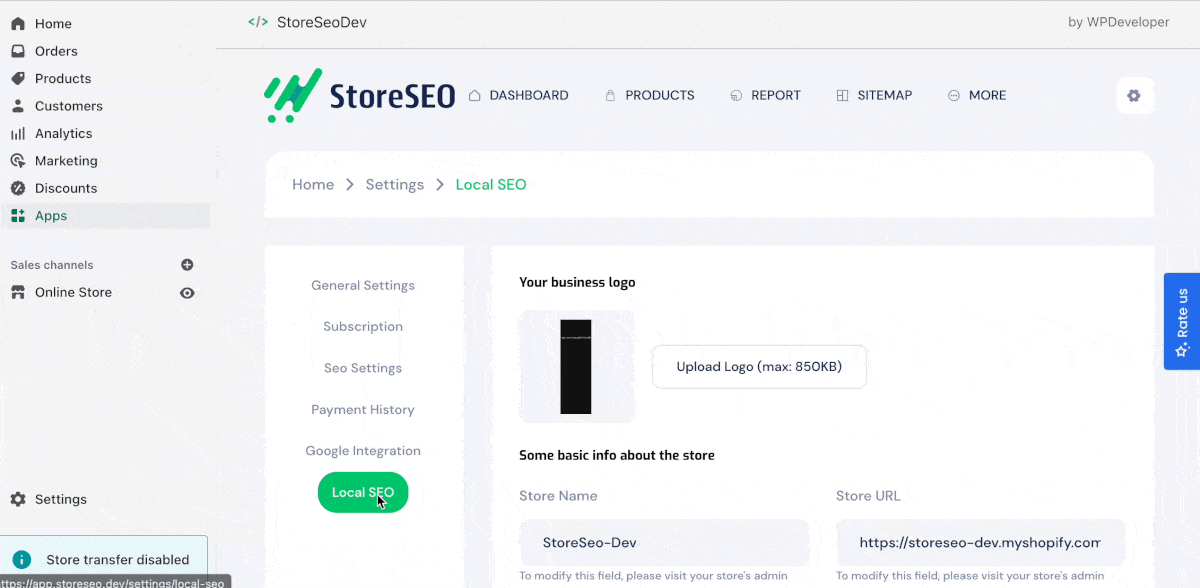Screen dimensions: 1200x588
Task: Click the Discounts badge icon
Action: click(18, 188)
